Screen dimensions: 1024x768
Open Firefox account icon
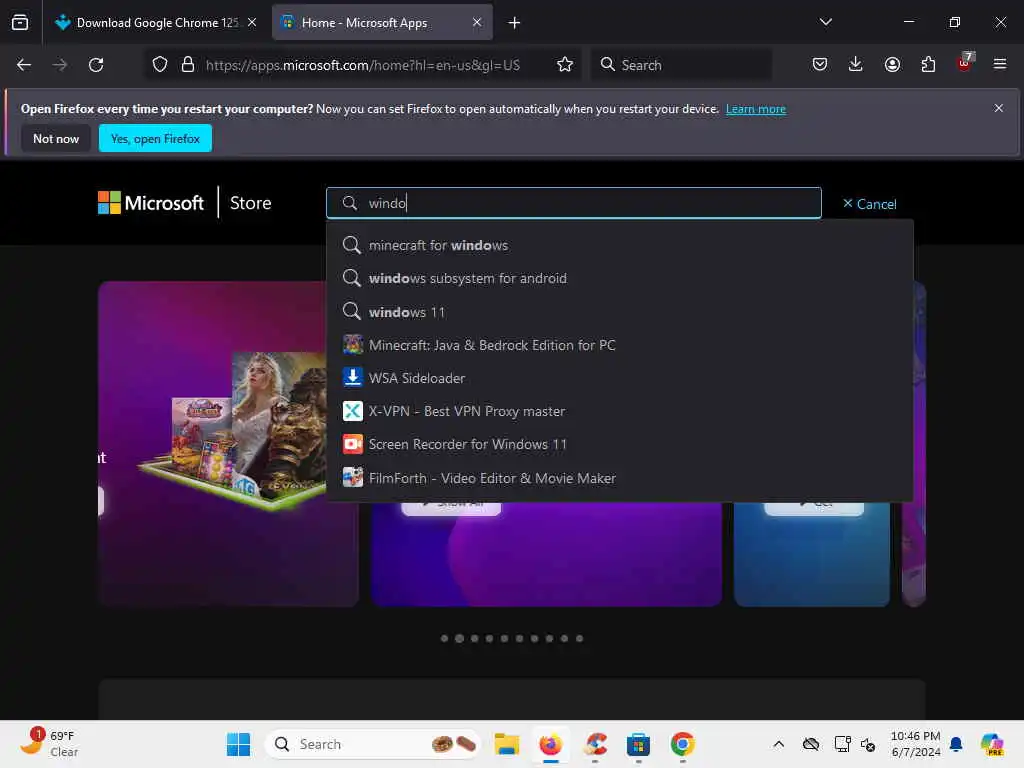tap(892, 64)
